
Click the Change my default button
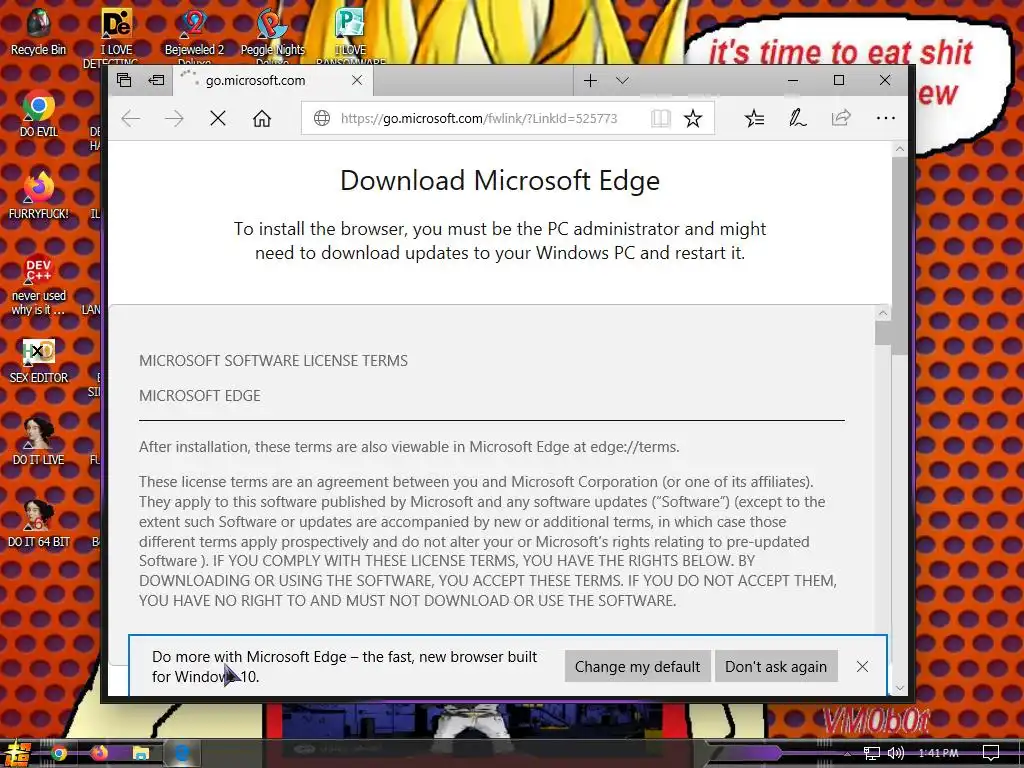coord(637,666)
